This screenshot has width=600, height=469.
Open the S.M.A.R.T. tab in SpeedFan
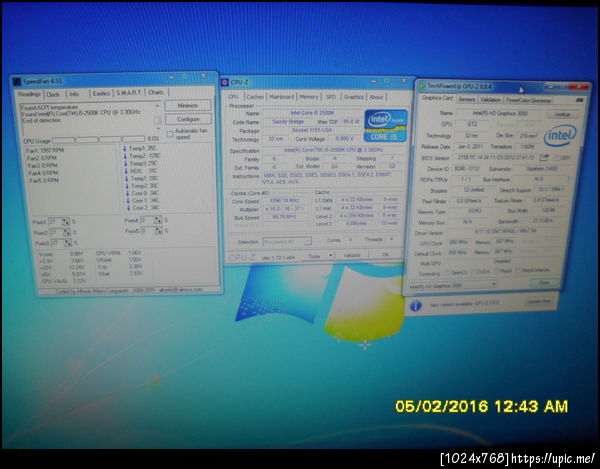click(129, 93)
